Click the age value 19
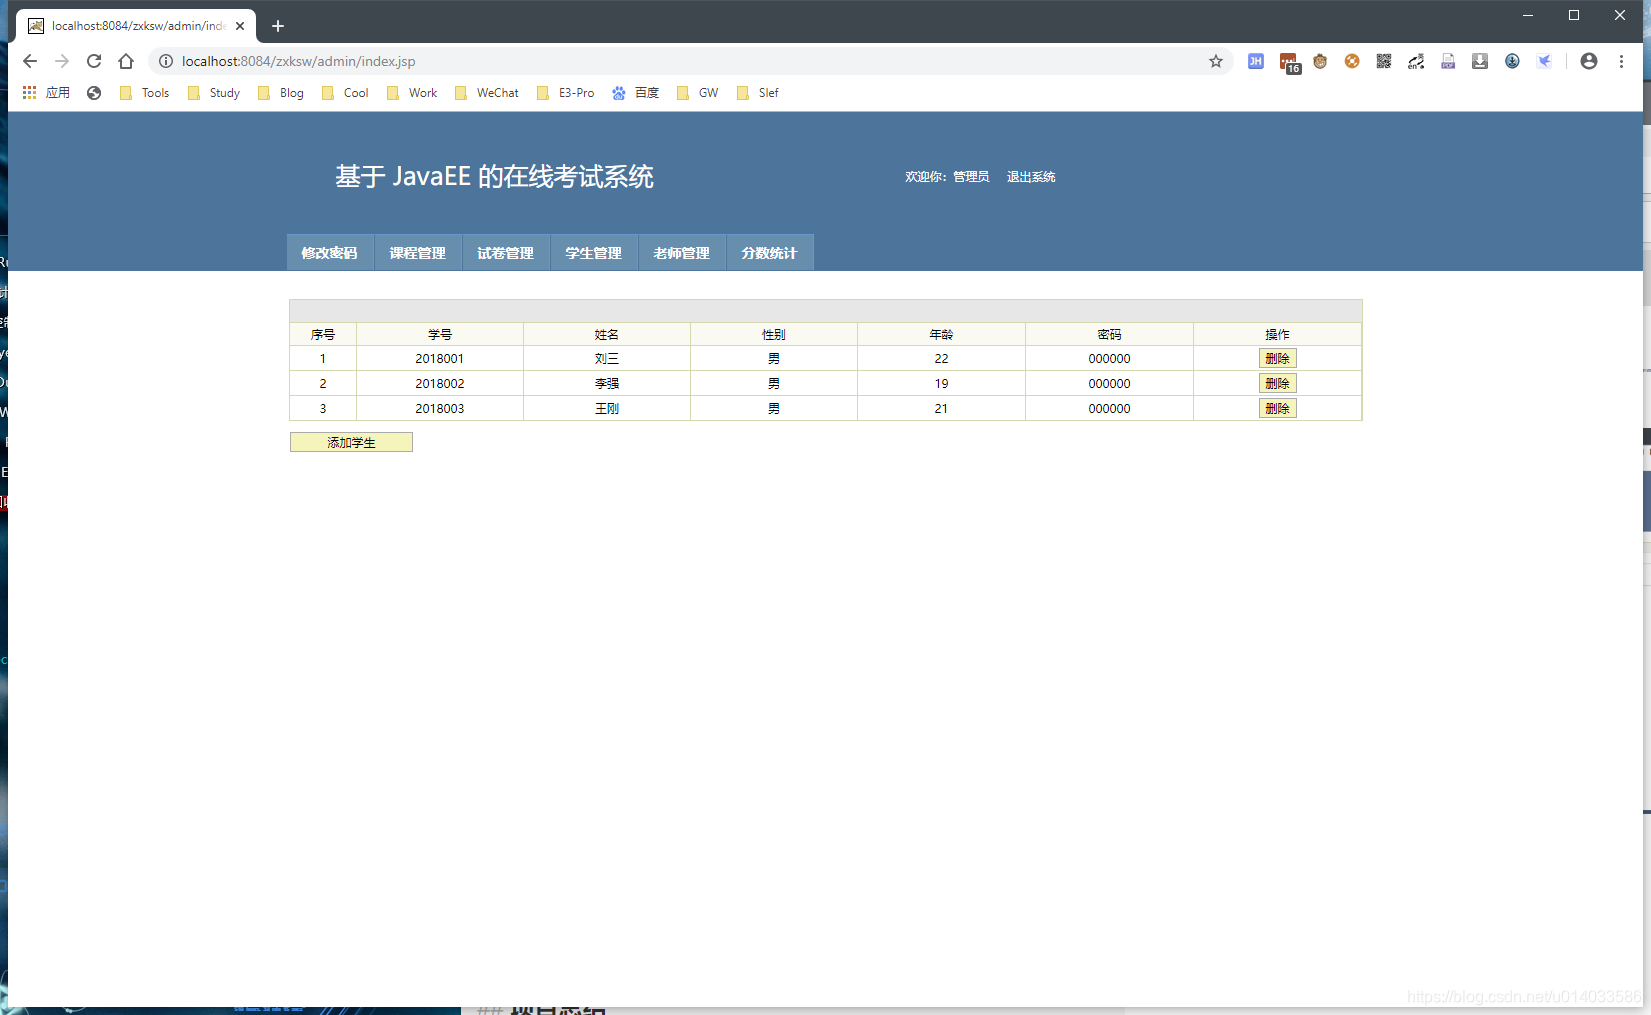Viewport: 1651px width, 1015px height. point(941,383)
